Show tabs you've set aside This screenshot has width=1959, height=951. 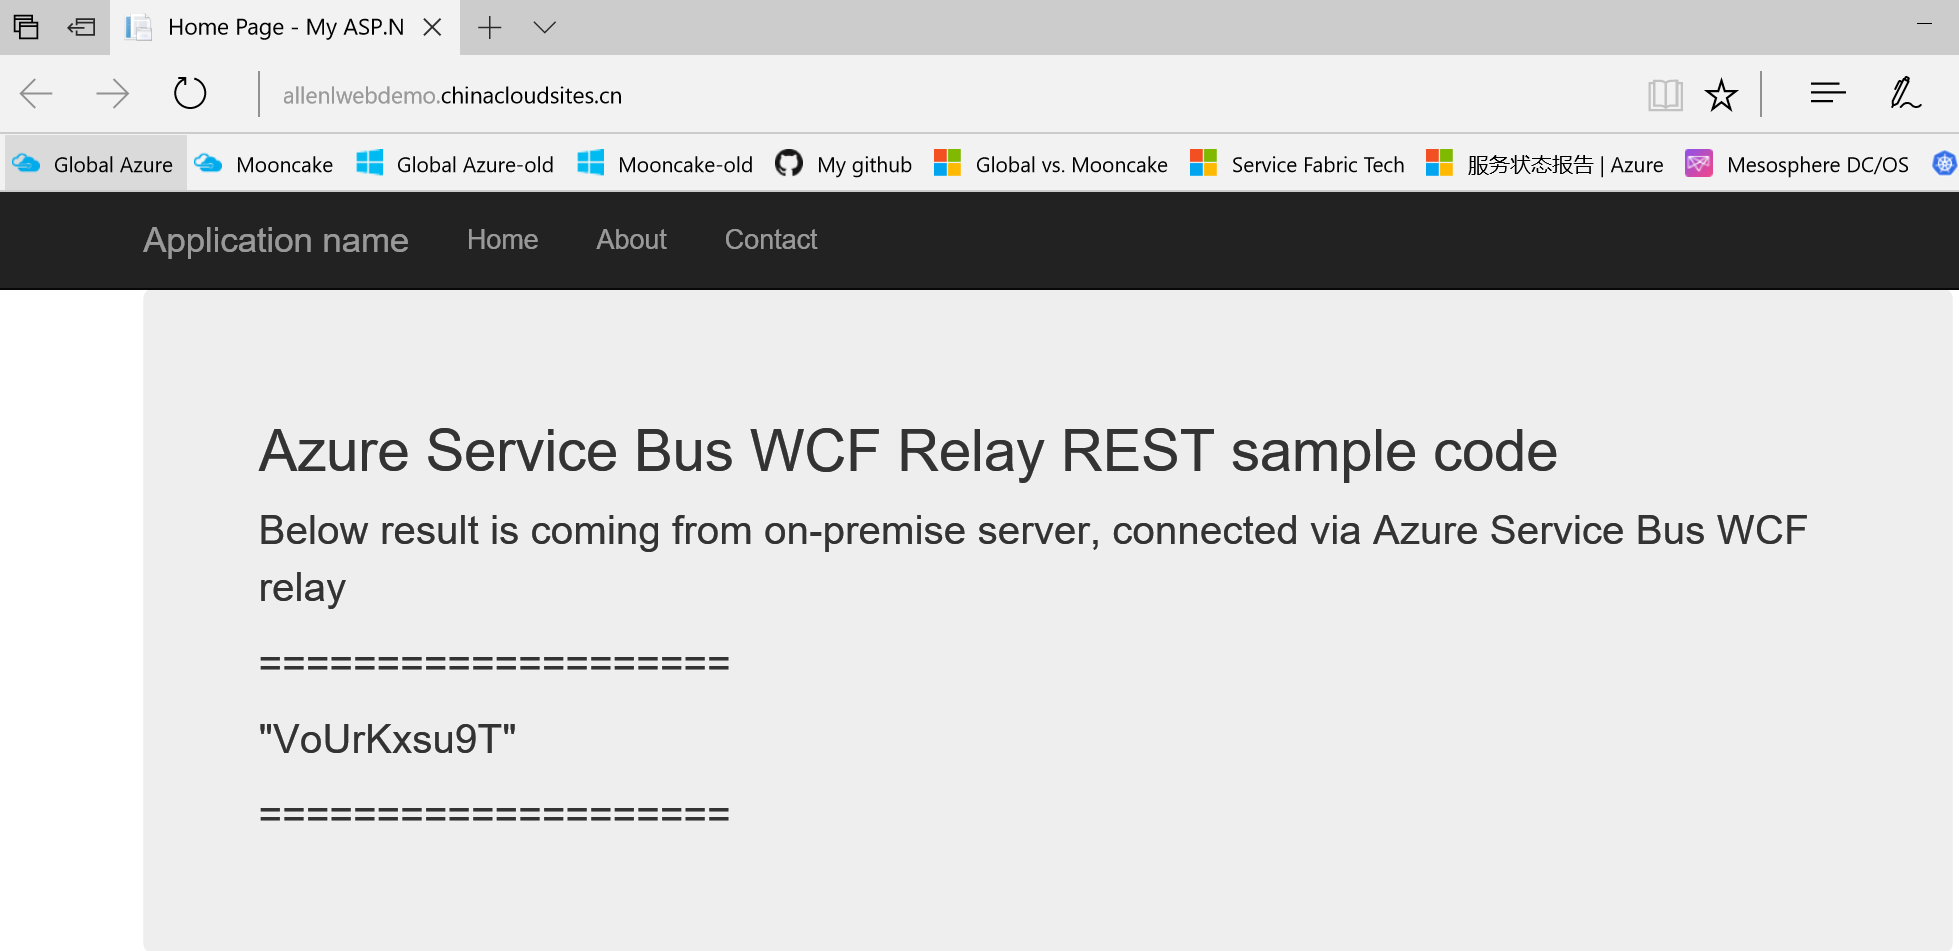point(26,27)
